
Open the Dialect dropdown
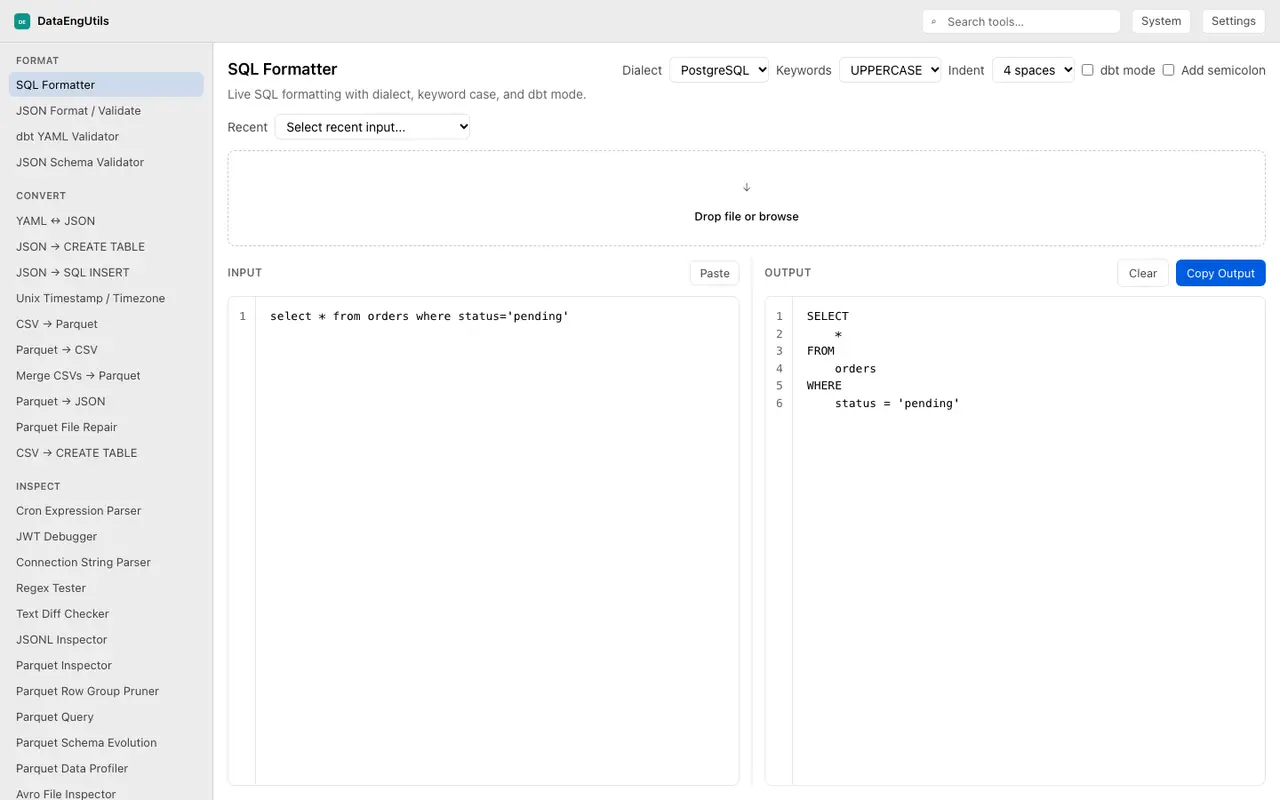719,70
